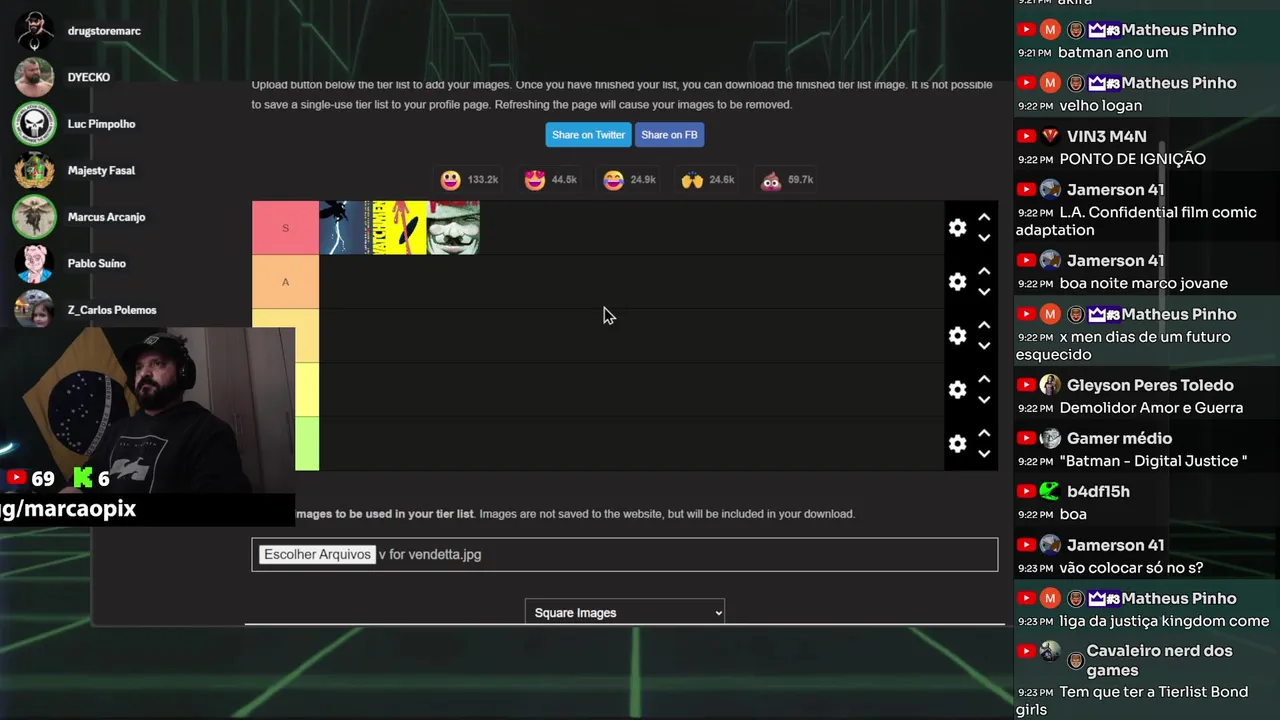The image size is (1280, 720).
Task: Click chat message 'Demolidor Amor e Guerra'
Action: 1150,408
